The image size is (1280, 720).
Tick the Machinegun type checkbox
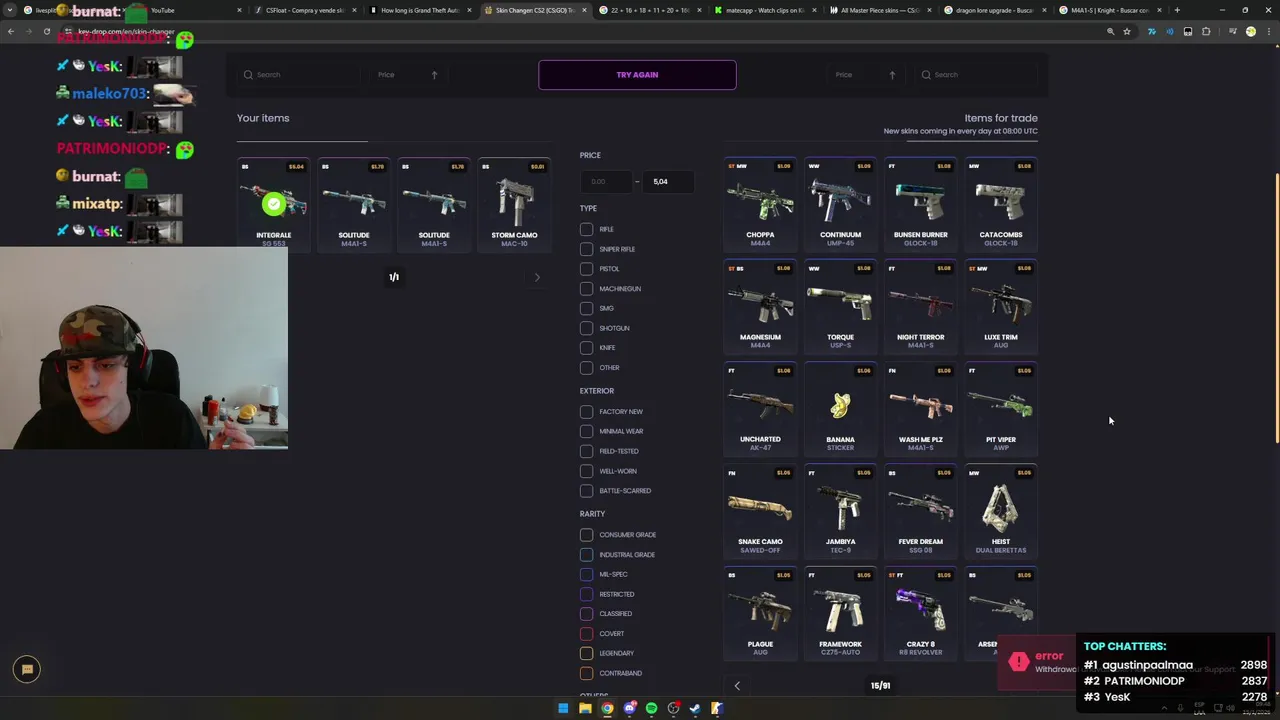pos(586,288)
